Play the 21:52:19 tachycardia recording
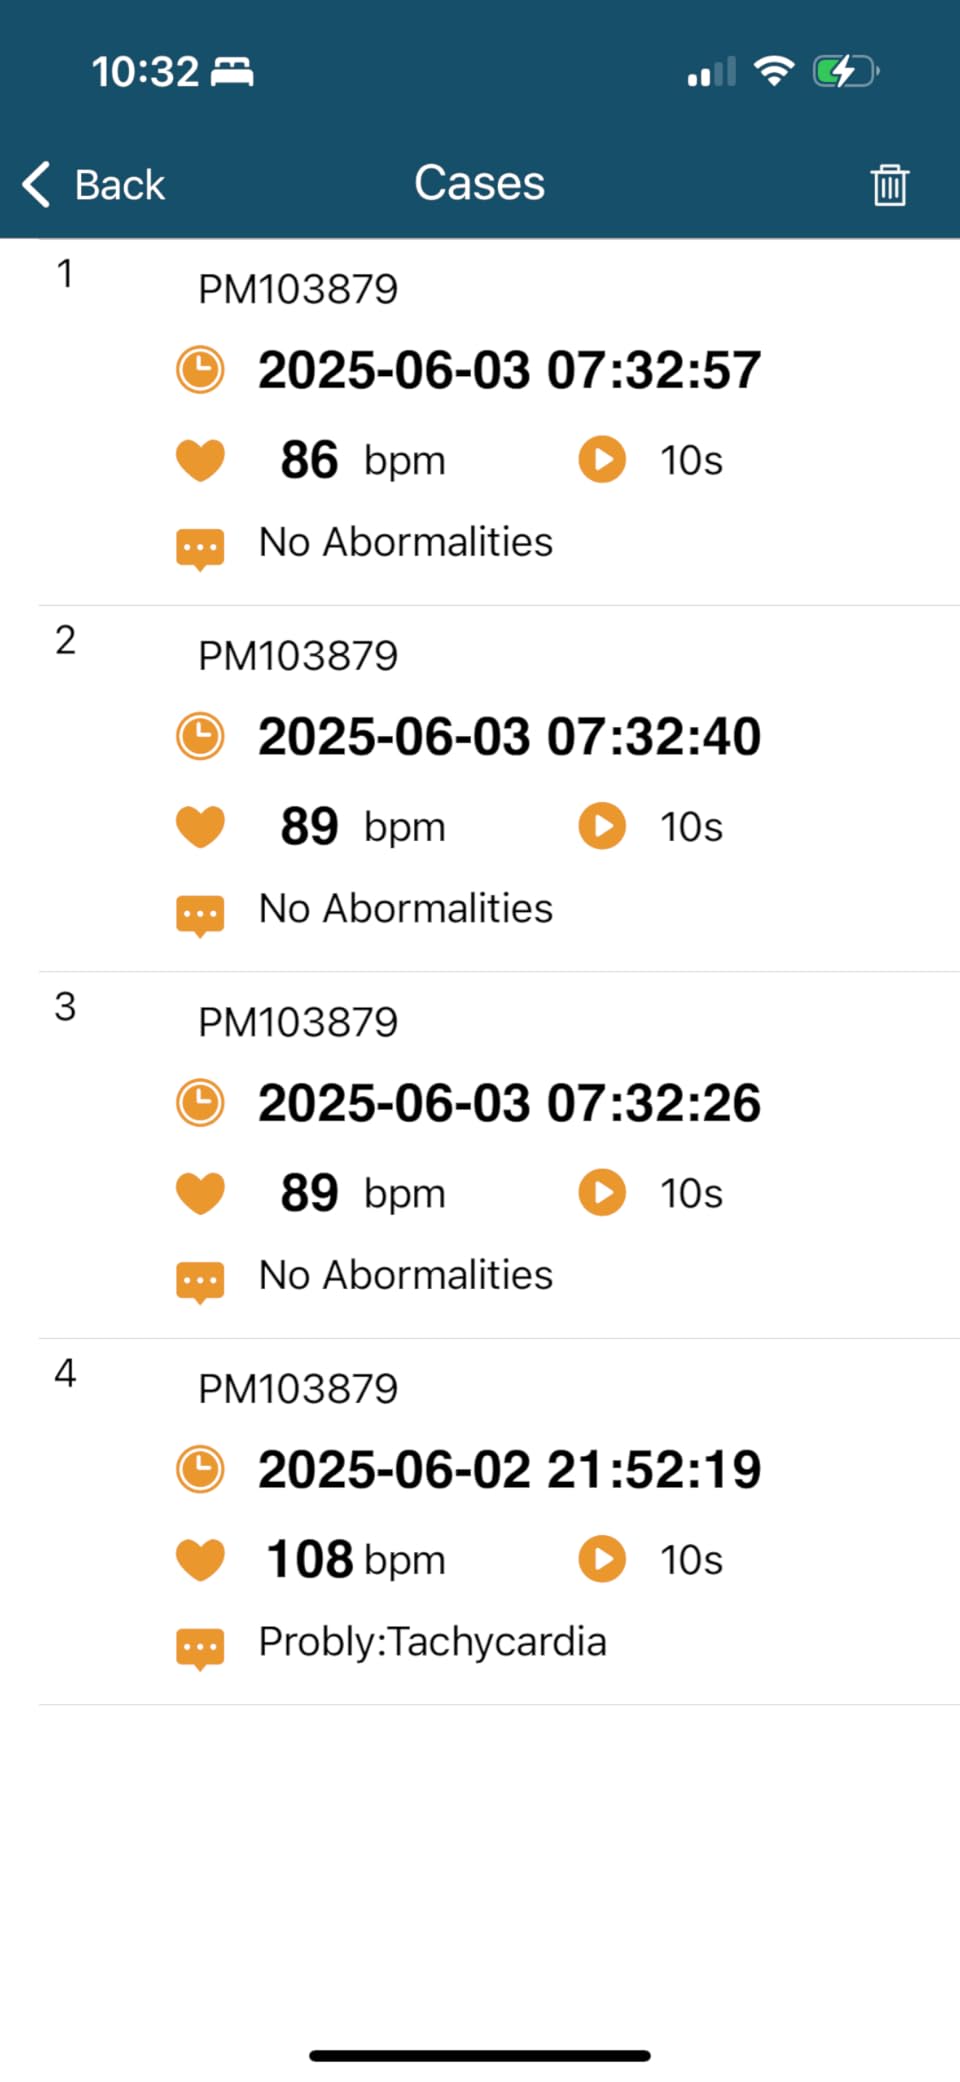The width and height of the screenshot is (960, 2082). coord(602,1559)
